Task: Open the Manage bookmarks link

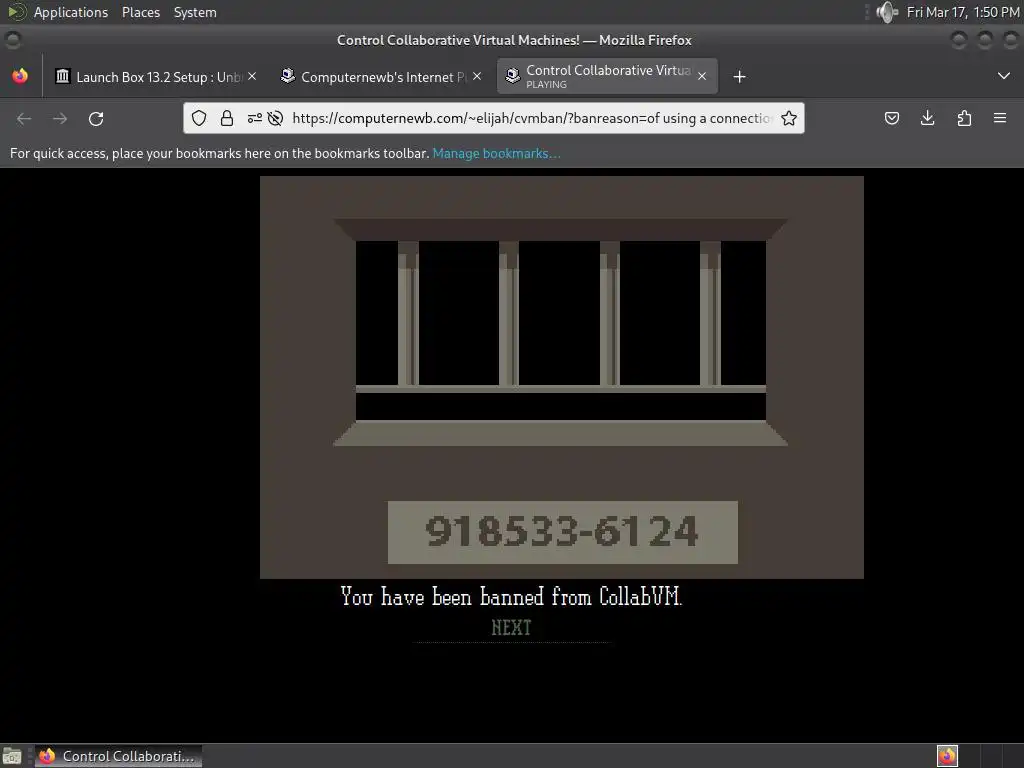Action: coord(496,153)
